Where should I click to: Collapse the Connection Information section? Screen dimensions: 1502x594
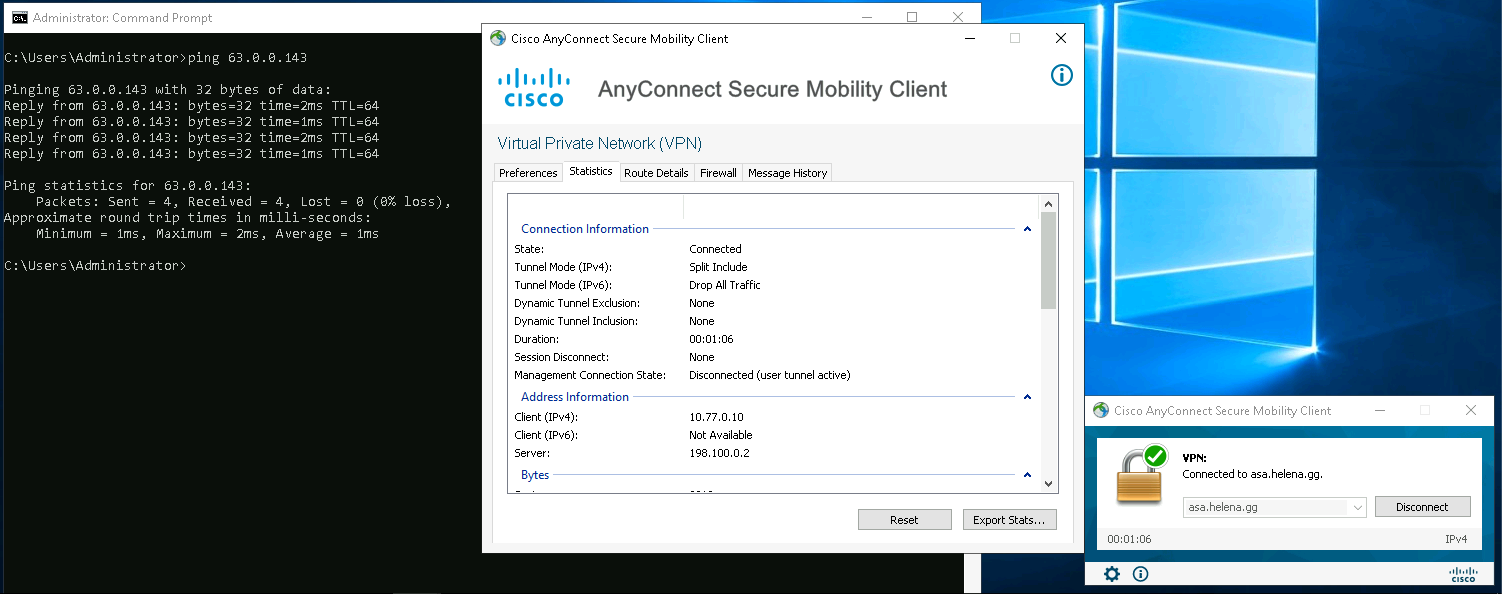point(1026,229)
